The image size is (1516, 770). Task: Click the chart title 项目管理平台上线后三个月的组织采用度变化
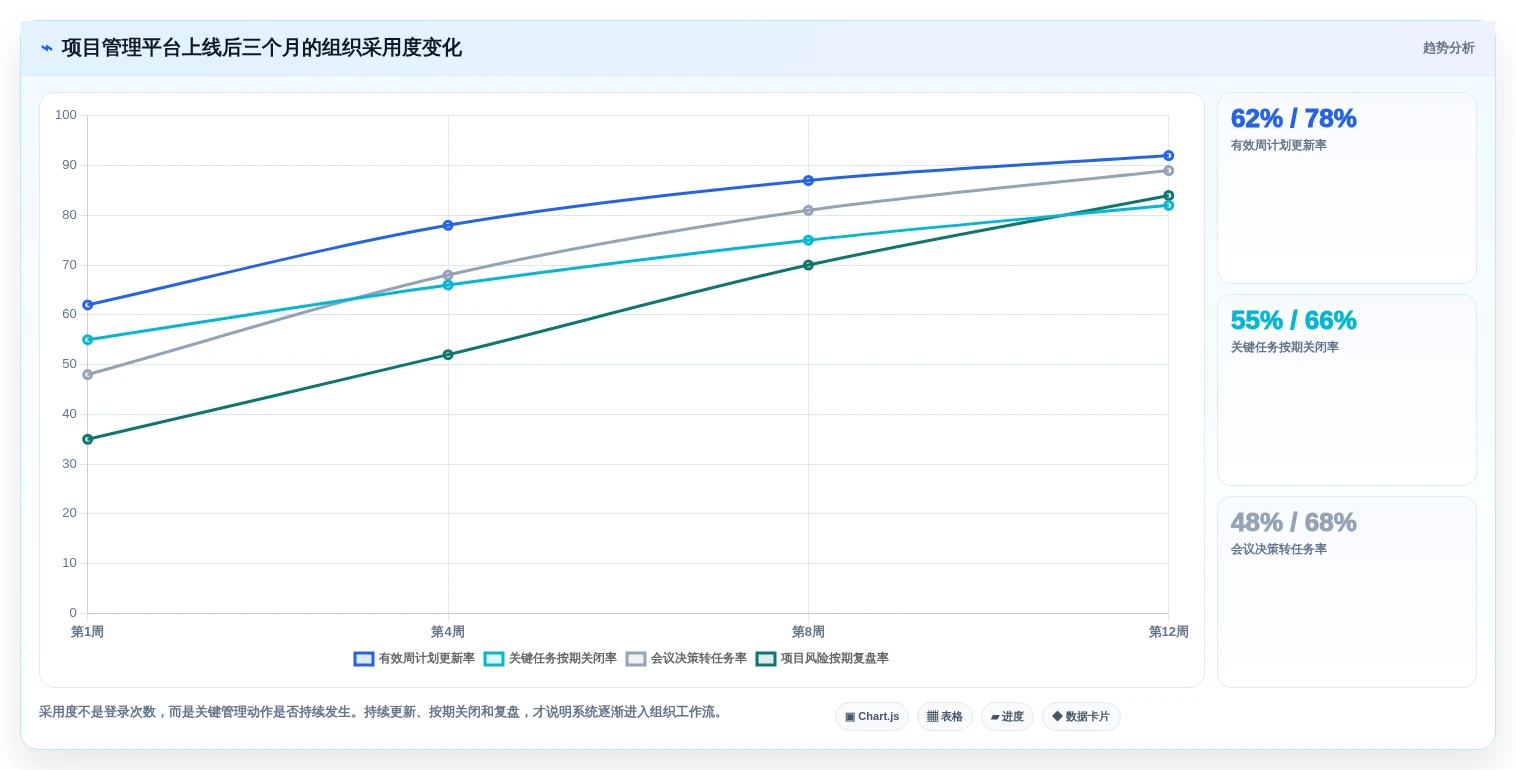coord(262,48)
